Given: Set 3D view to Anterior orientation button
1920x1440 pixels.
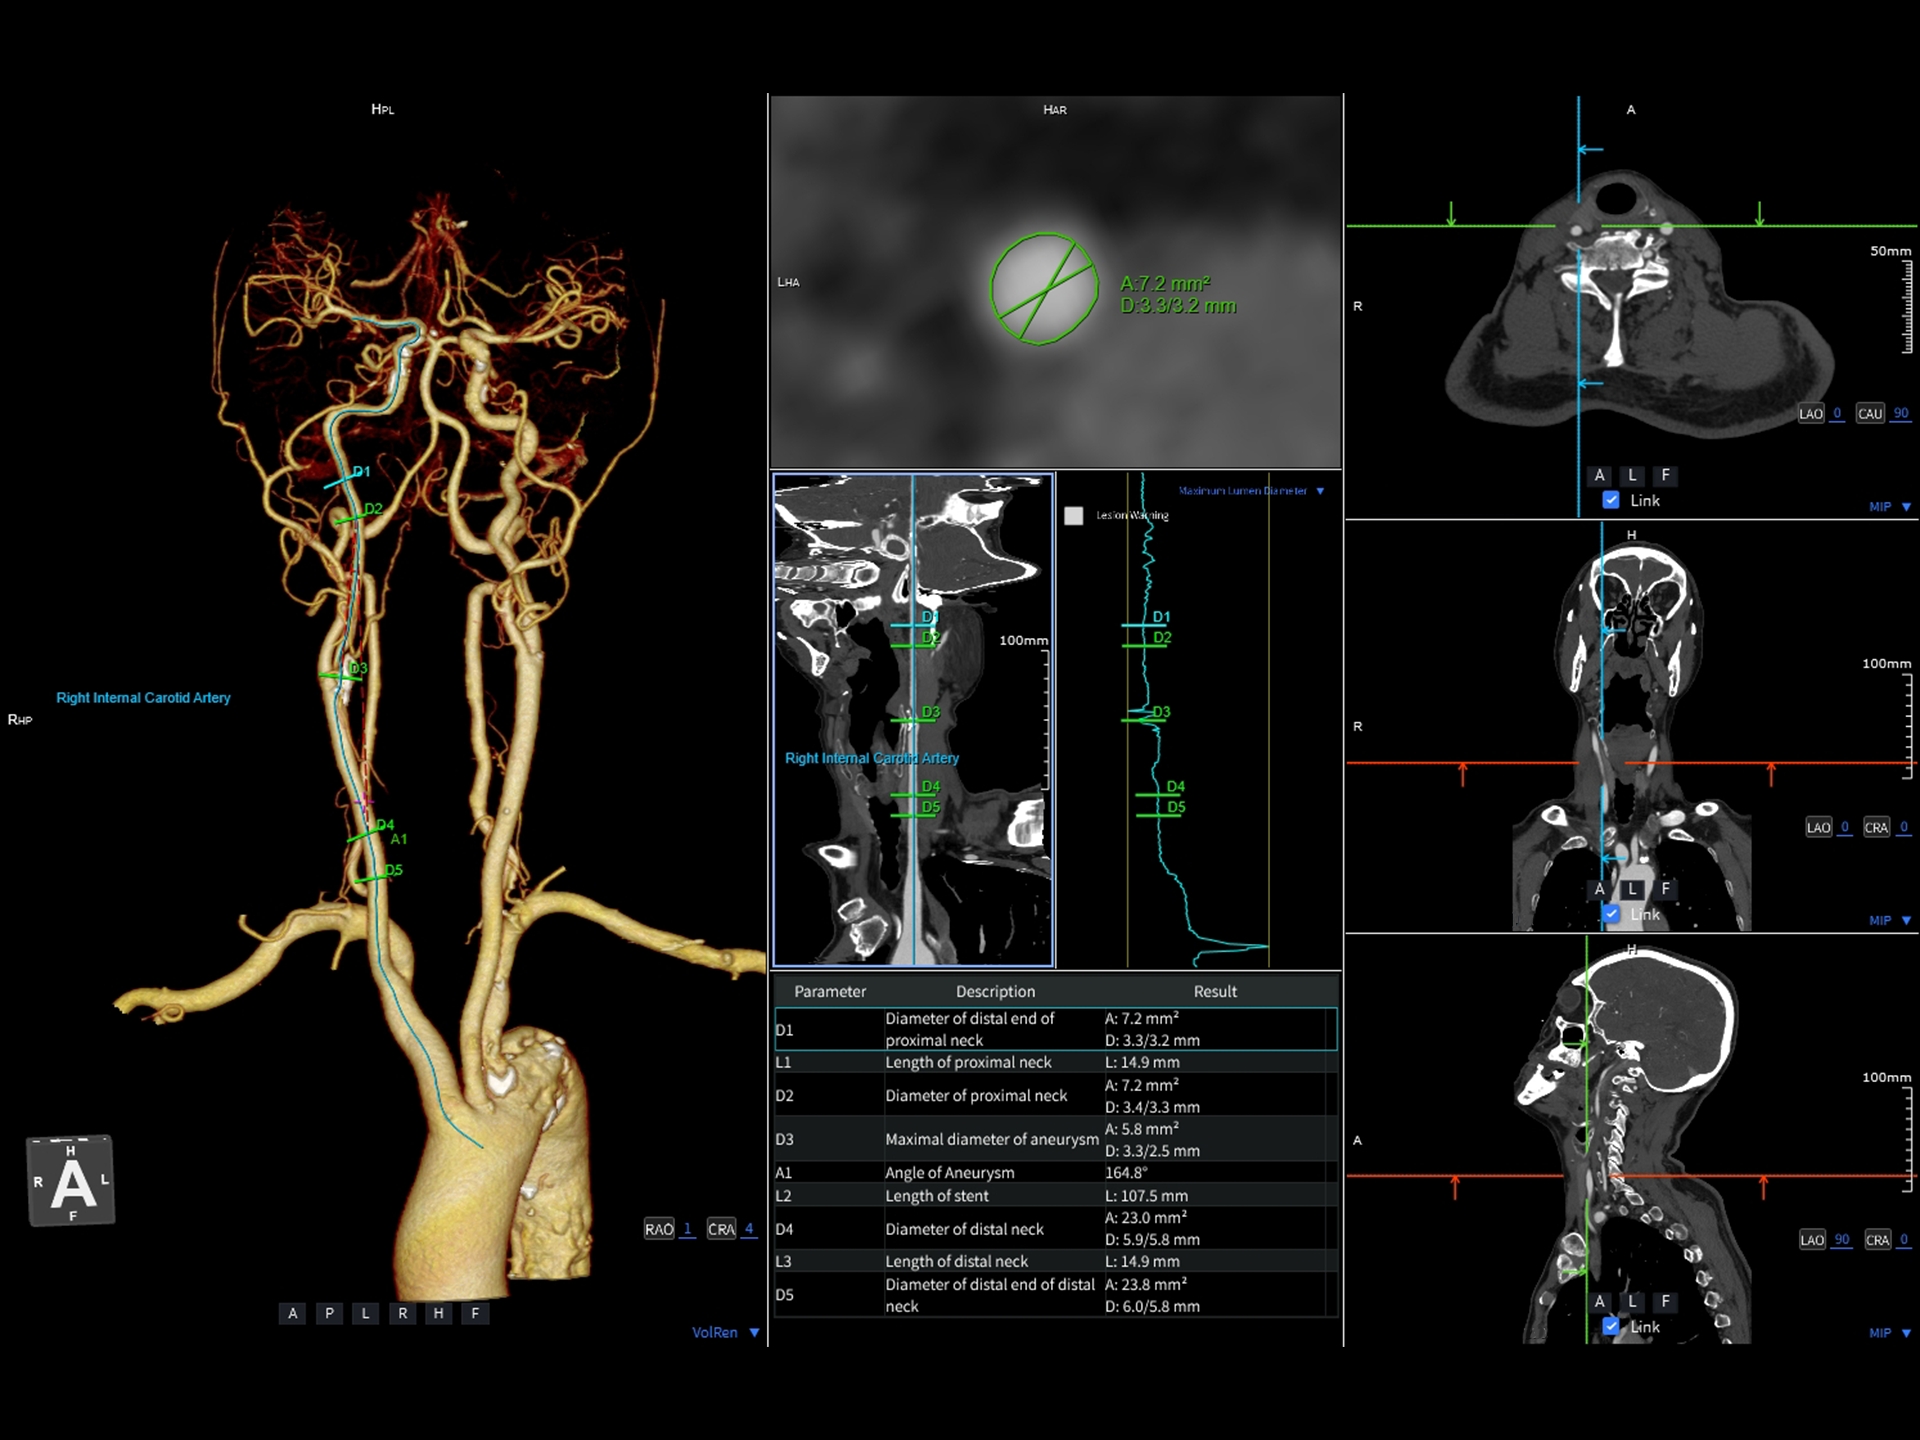Looking at the screenshot, I should (292, 1313).
